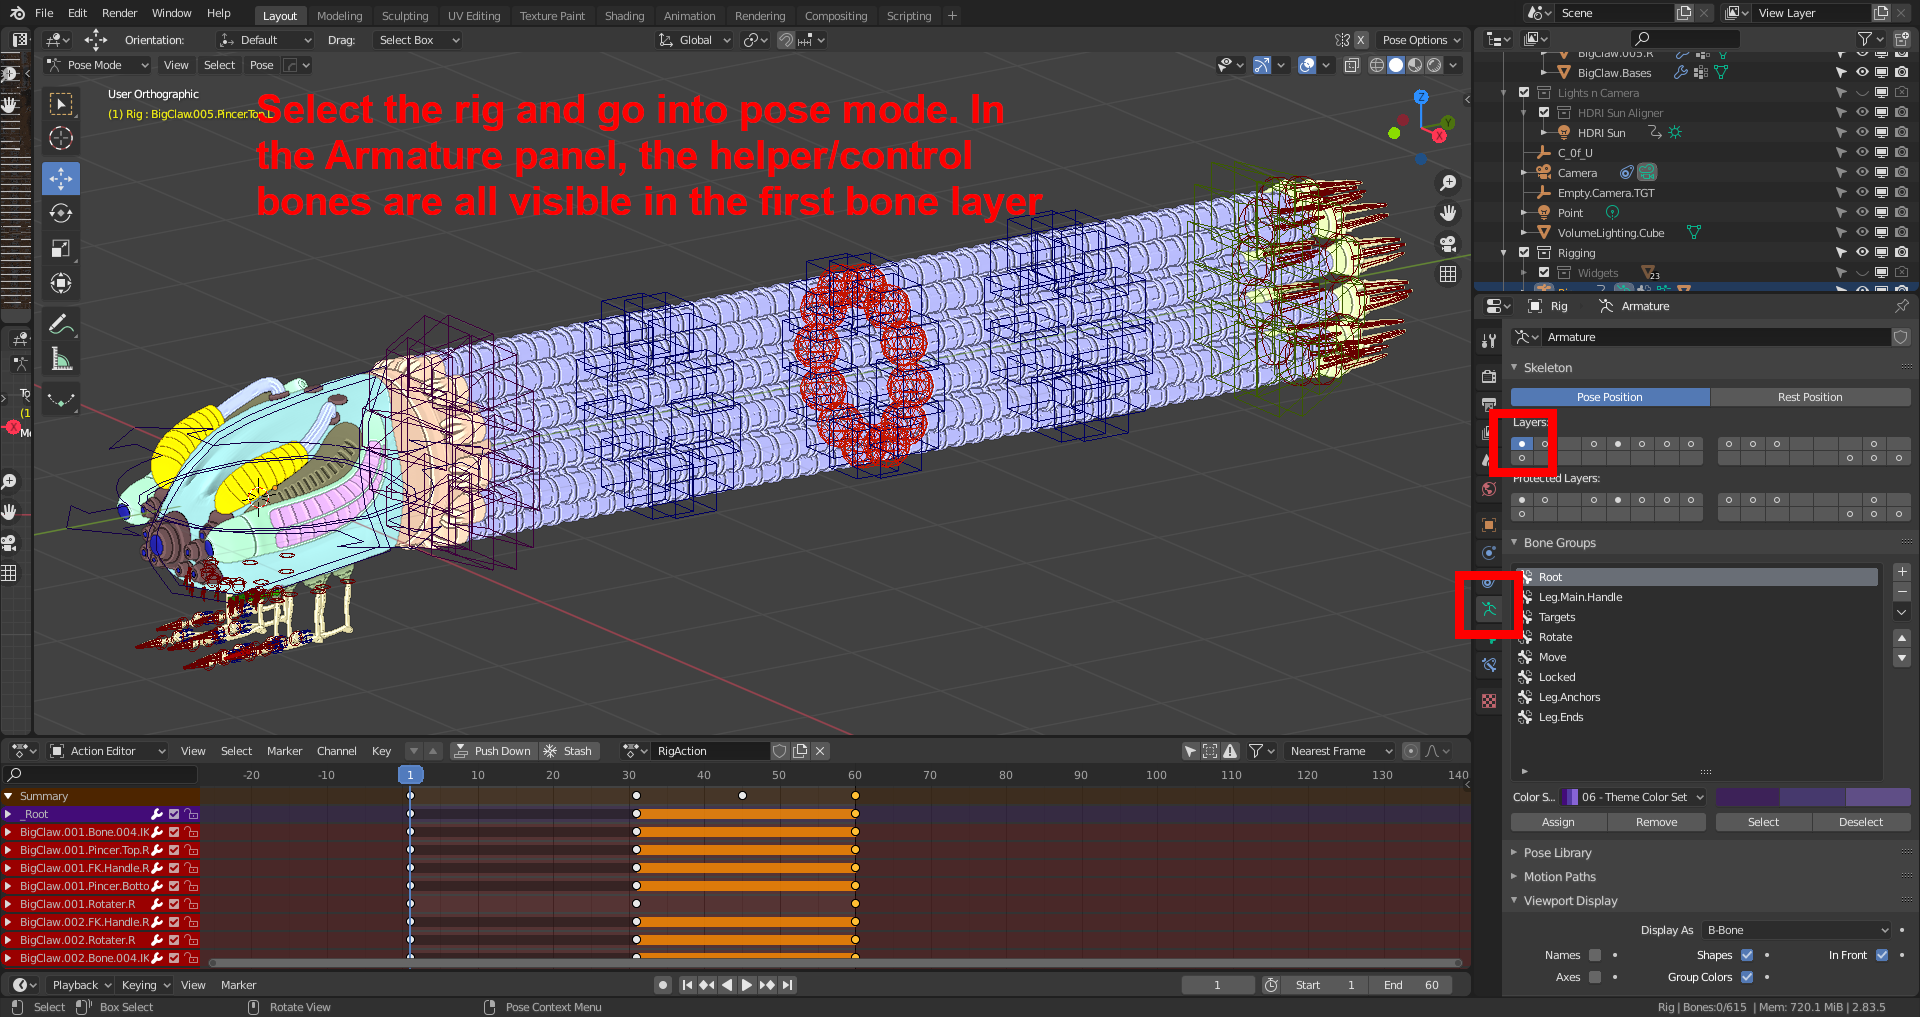Click the Rest Position button
The height and width of the screenshot is (1017, 1920).
[1809, 397]
